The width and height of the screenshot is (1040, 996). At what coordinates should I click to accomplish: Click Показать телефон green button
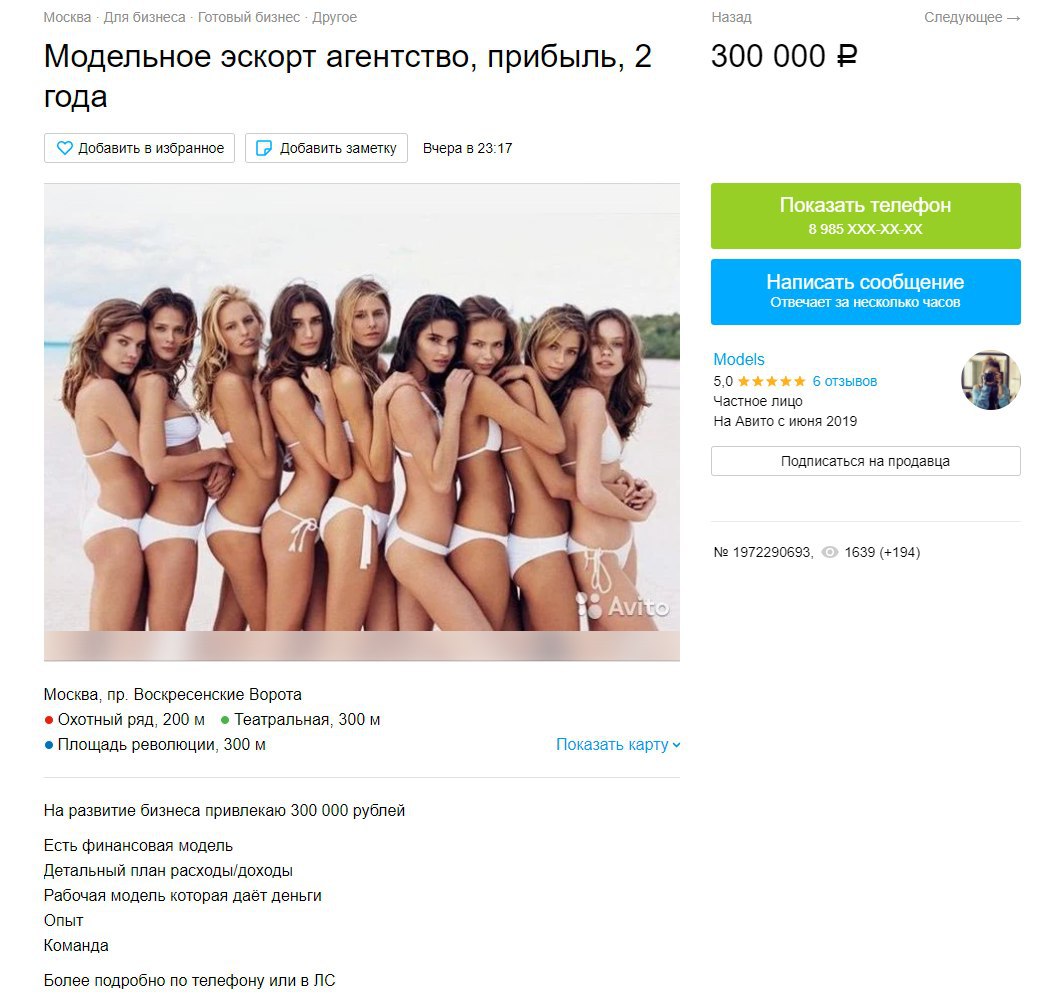coord(866,216)
